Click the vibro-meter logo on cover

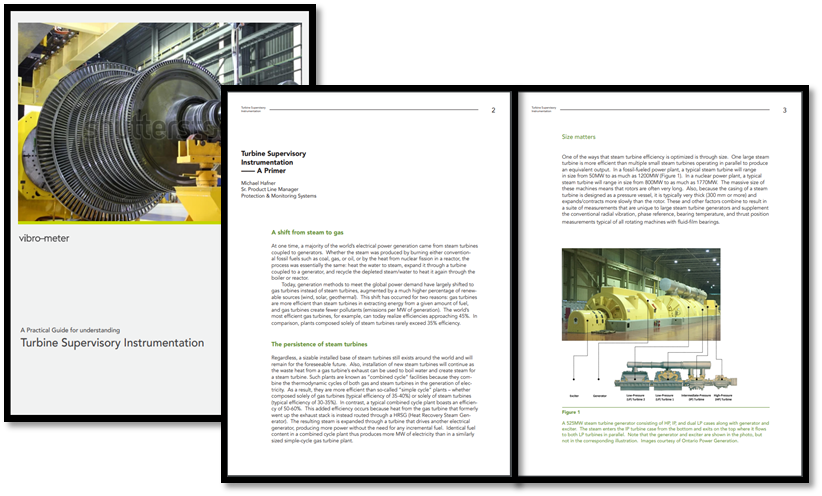[x=48, y=241]
